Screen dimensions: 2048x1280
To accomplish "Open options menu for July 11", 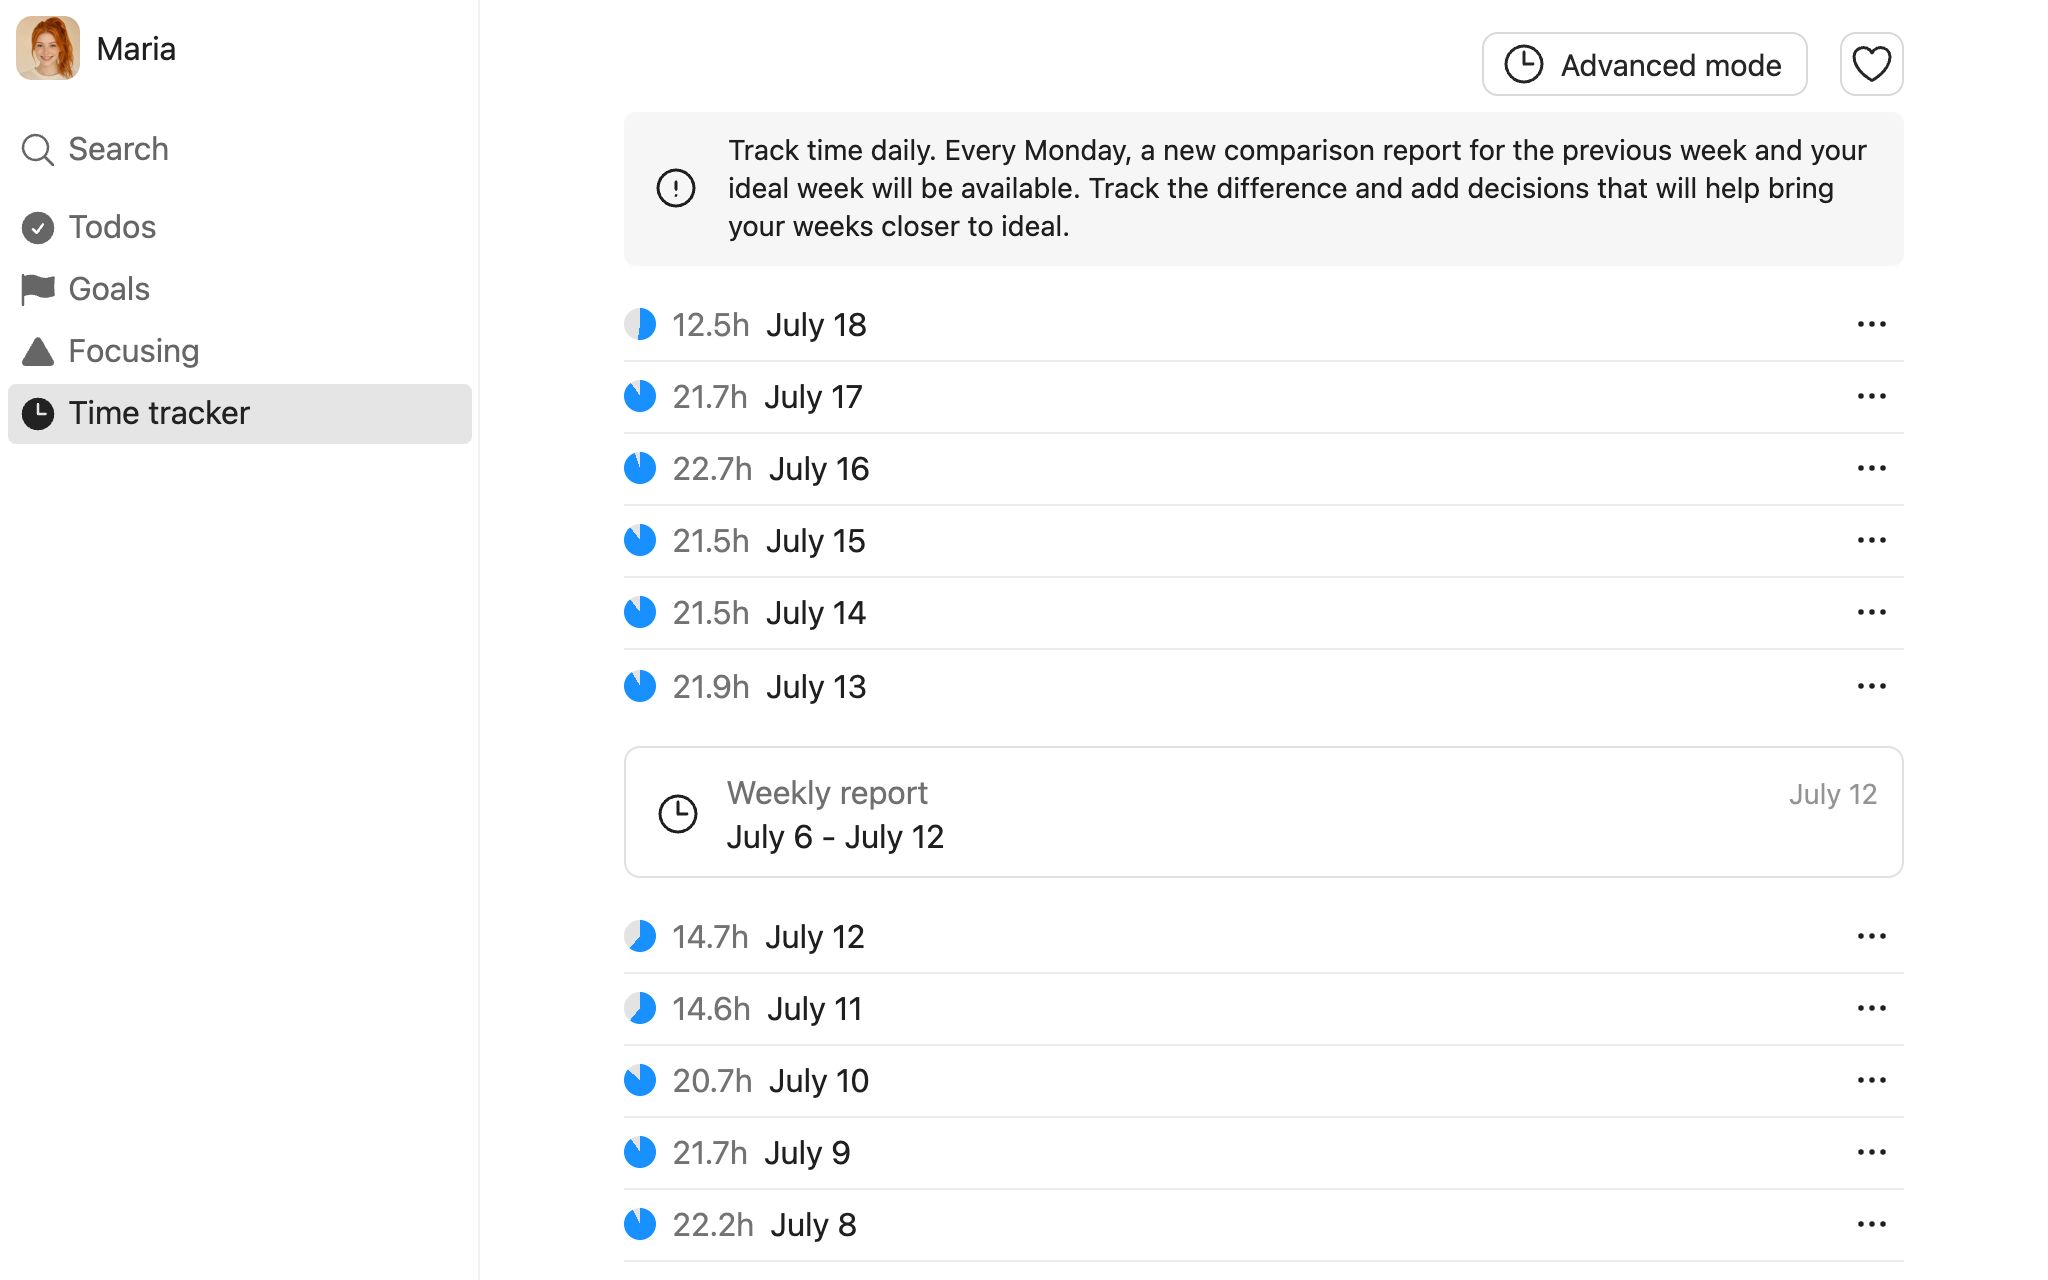I will (1871, 1008).
